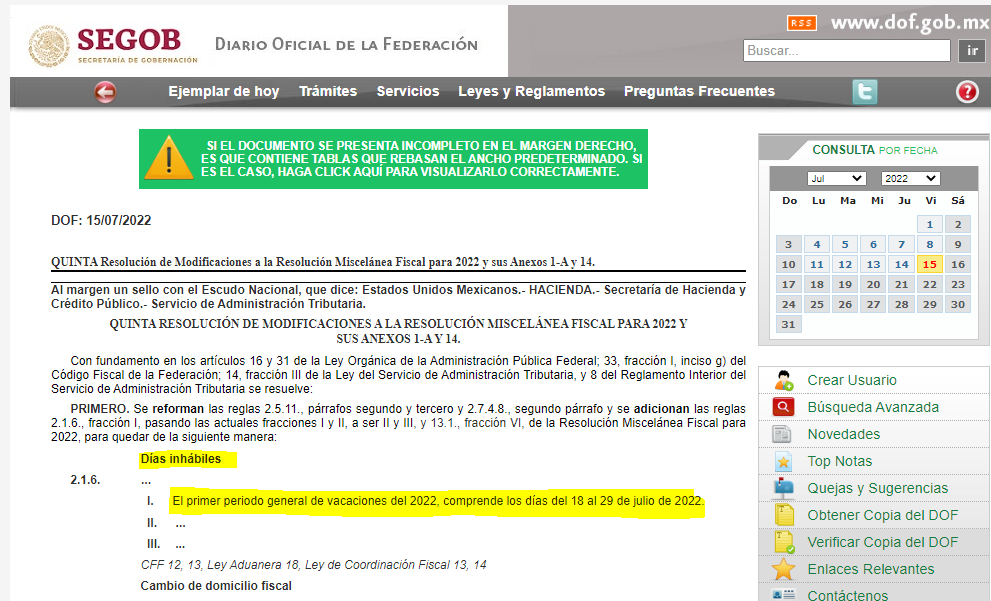This screenshot has width=991, height=601.
Task: Open Preguntas Frecuentes menu
Action: [x=699, y=92]
